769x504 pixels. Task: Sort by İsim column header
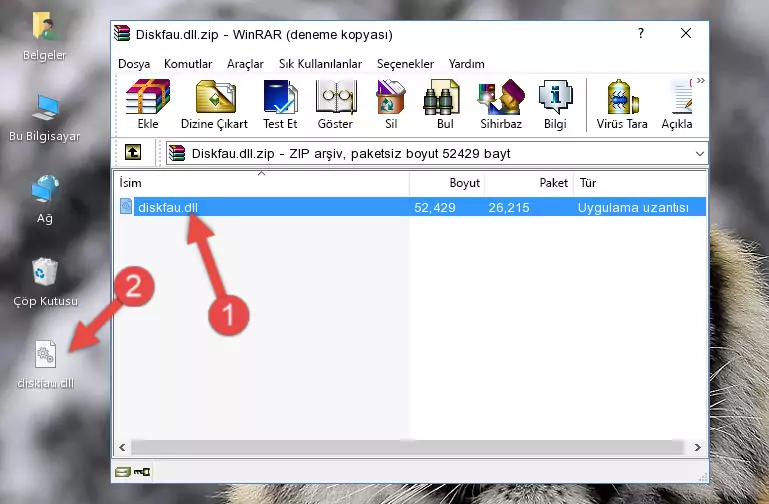coord(262,182)
